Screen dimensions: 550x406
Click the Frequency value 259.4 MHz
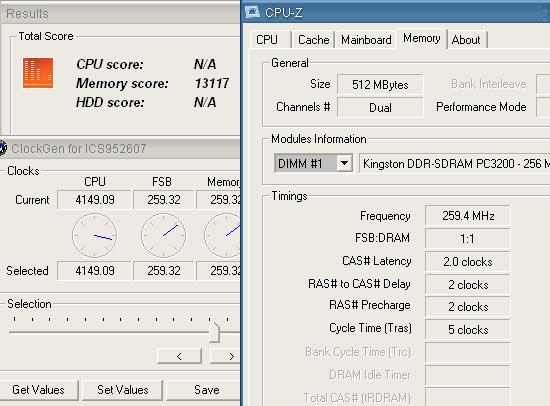(x=468, y=215)
